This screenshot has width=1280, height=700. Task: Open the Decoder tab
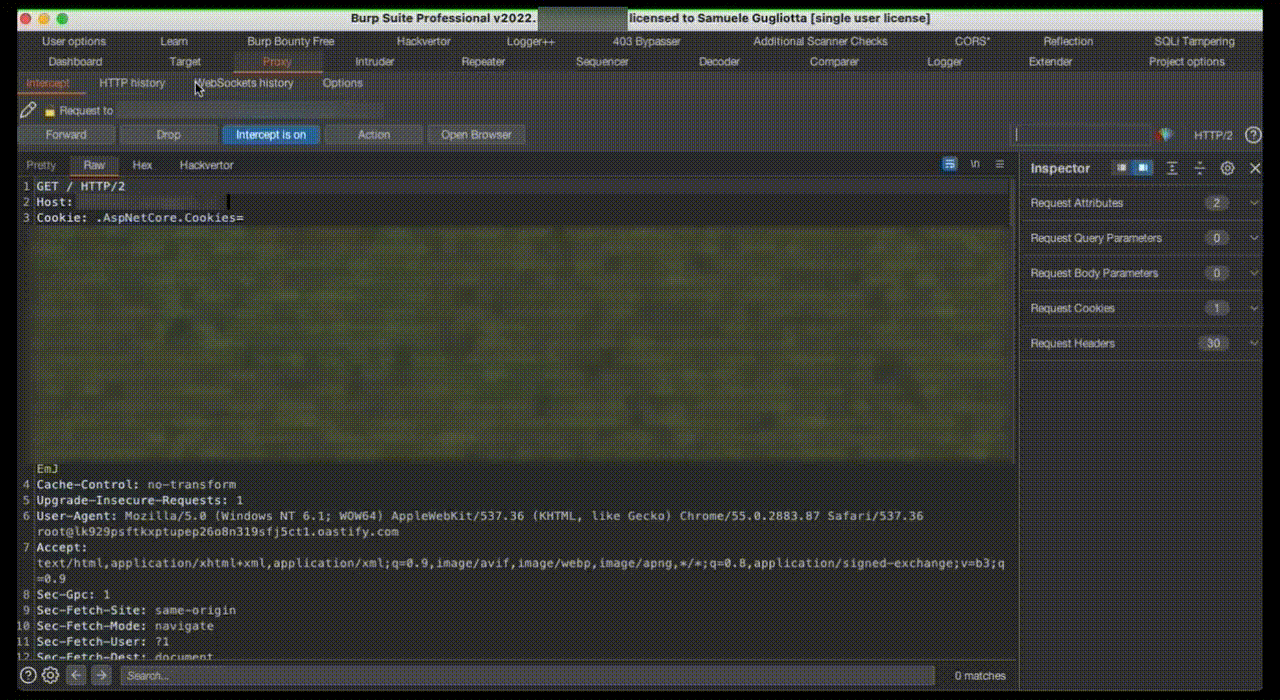click(719, 62)
